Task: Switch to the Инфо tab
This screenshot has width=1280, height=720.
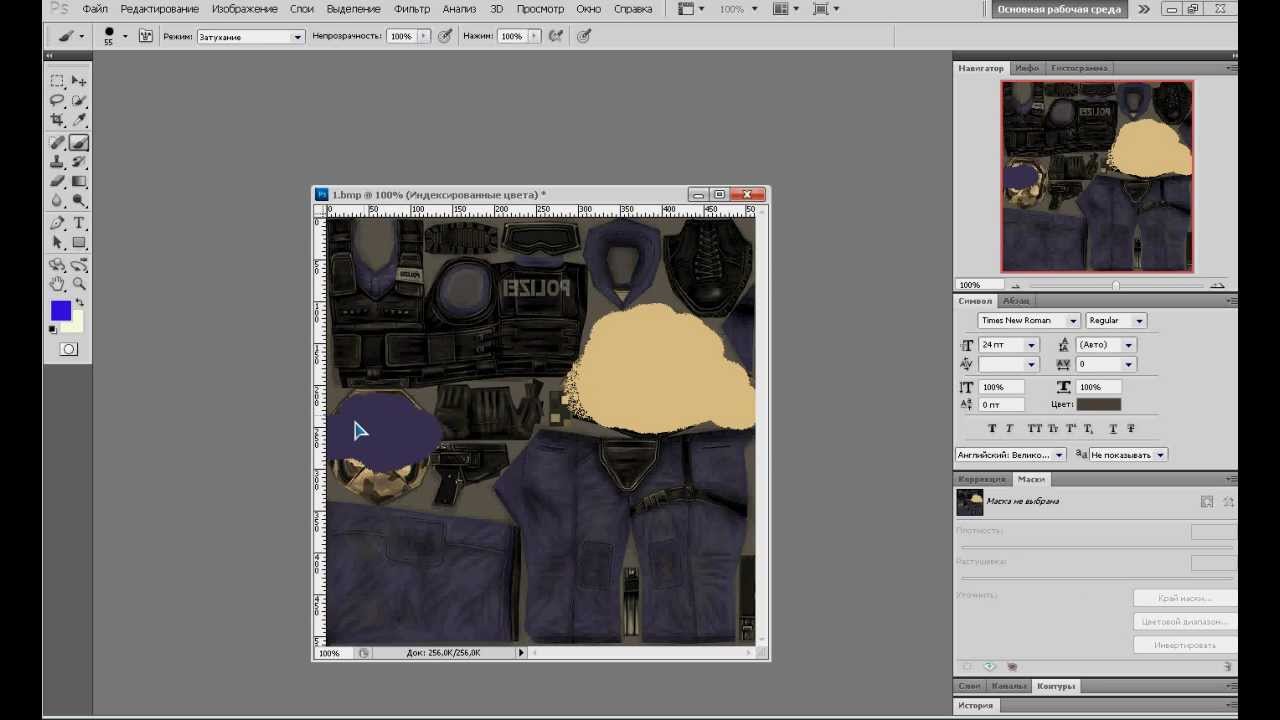Action: (1027, 68)
